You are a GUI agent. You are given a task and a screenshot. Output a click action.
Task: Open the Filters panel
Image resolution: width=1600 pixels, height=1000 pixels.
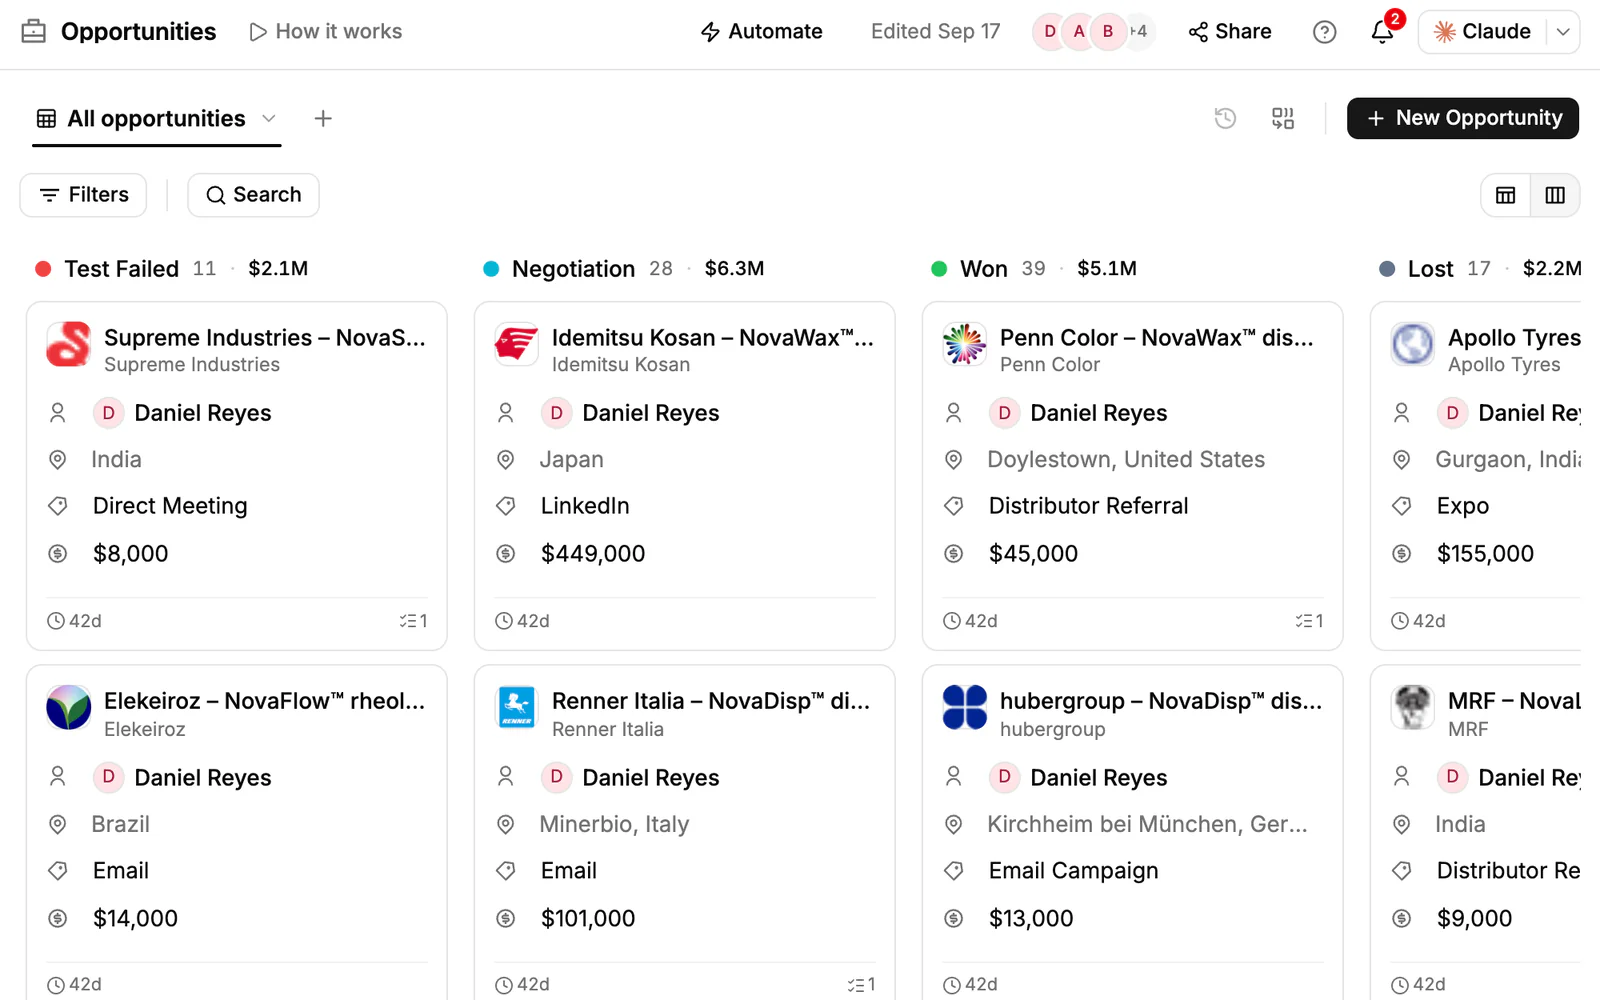tap(83, 195)
